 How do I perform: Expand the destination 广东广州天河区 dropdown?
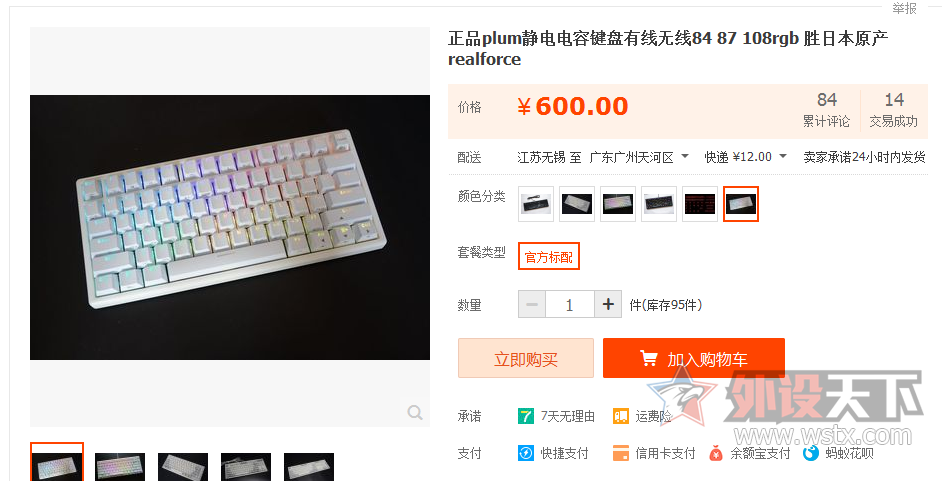pos(684,157)
